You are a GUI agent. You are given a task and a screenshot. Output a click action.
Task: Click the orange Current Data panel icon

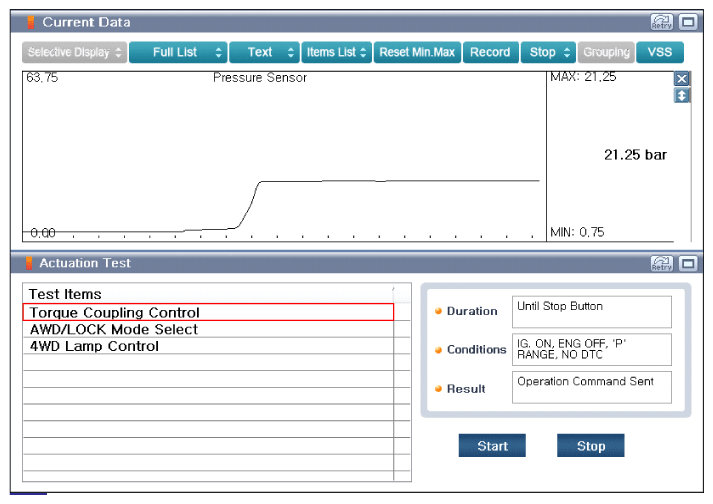coord(31,22)
